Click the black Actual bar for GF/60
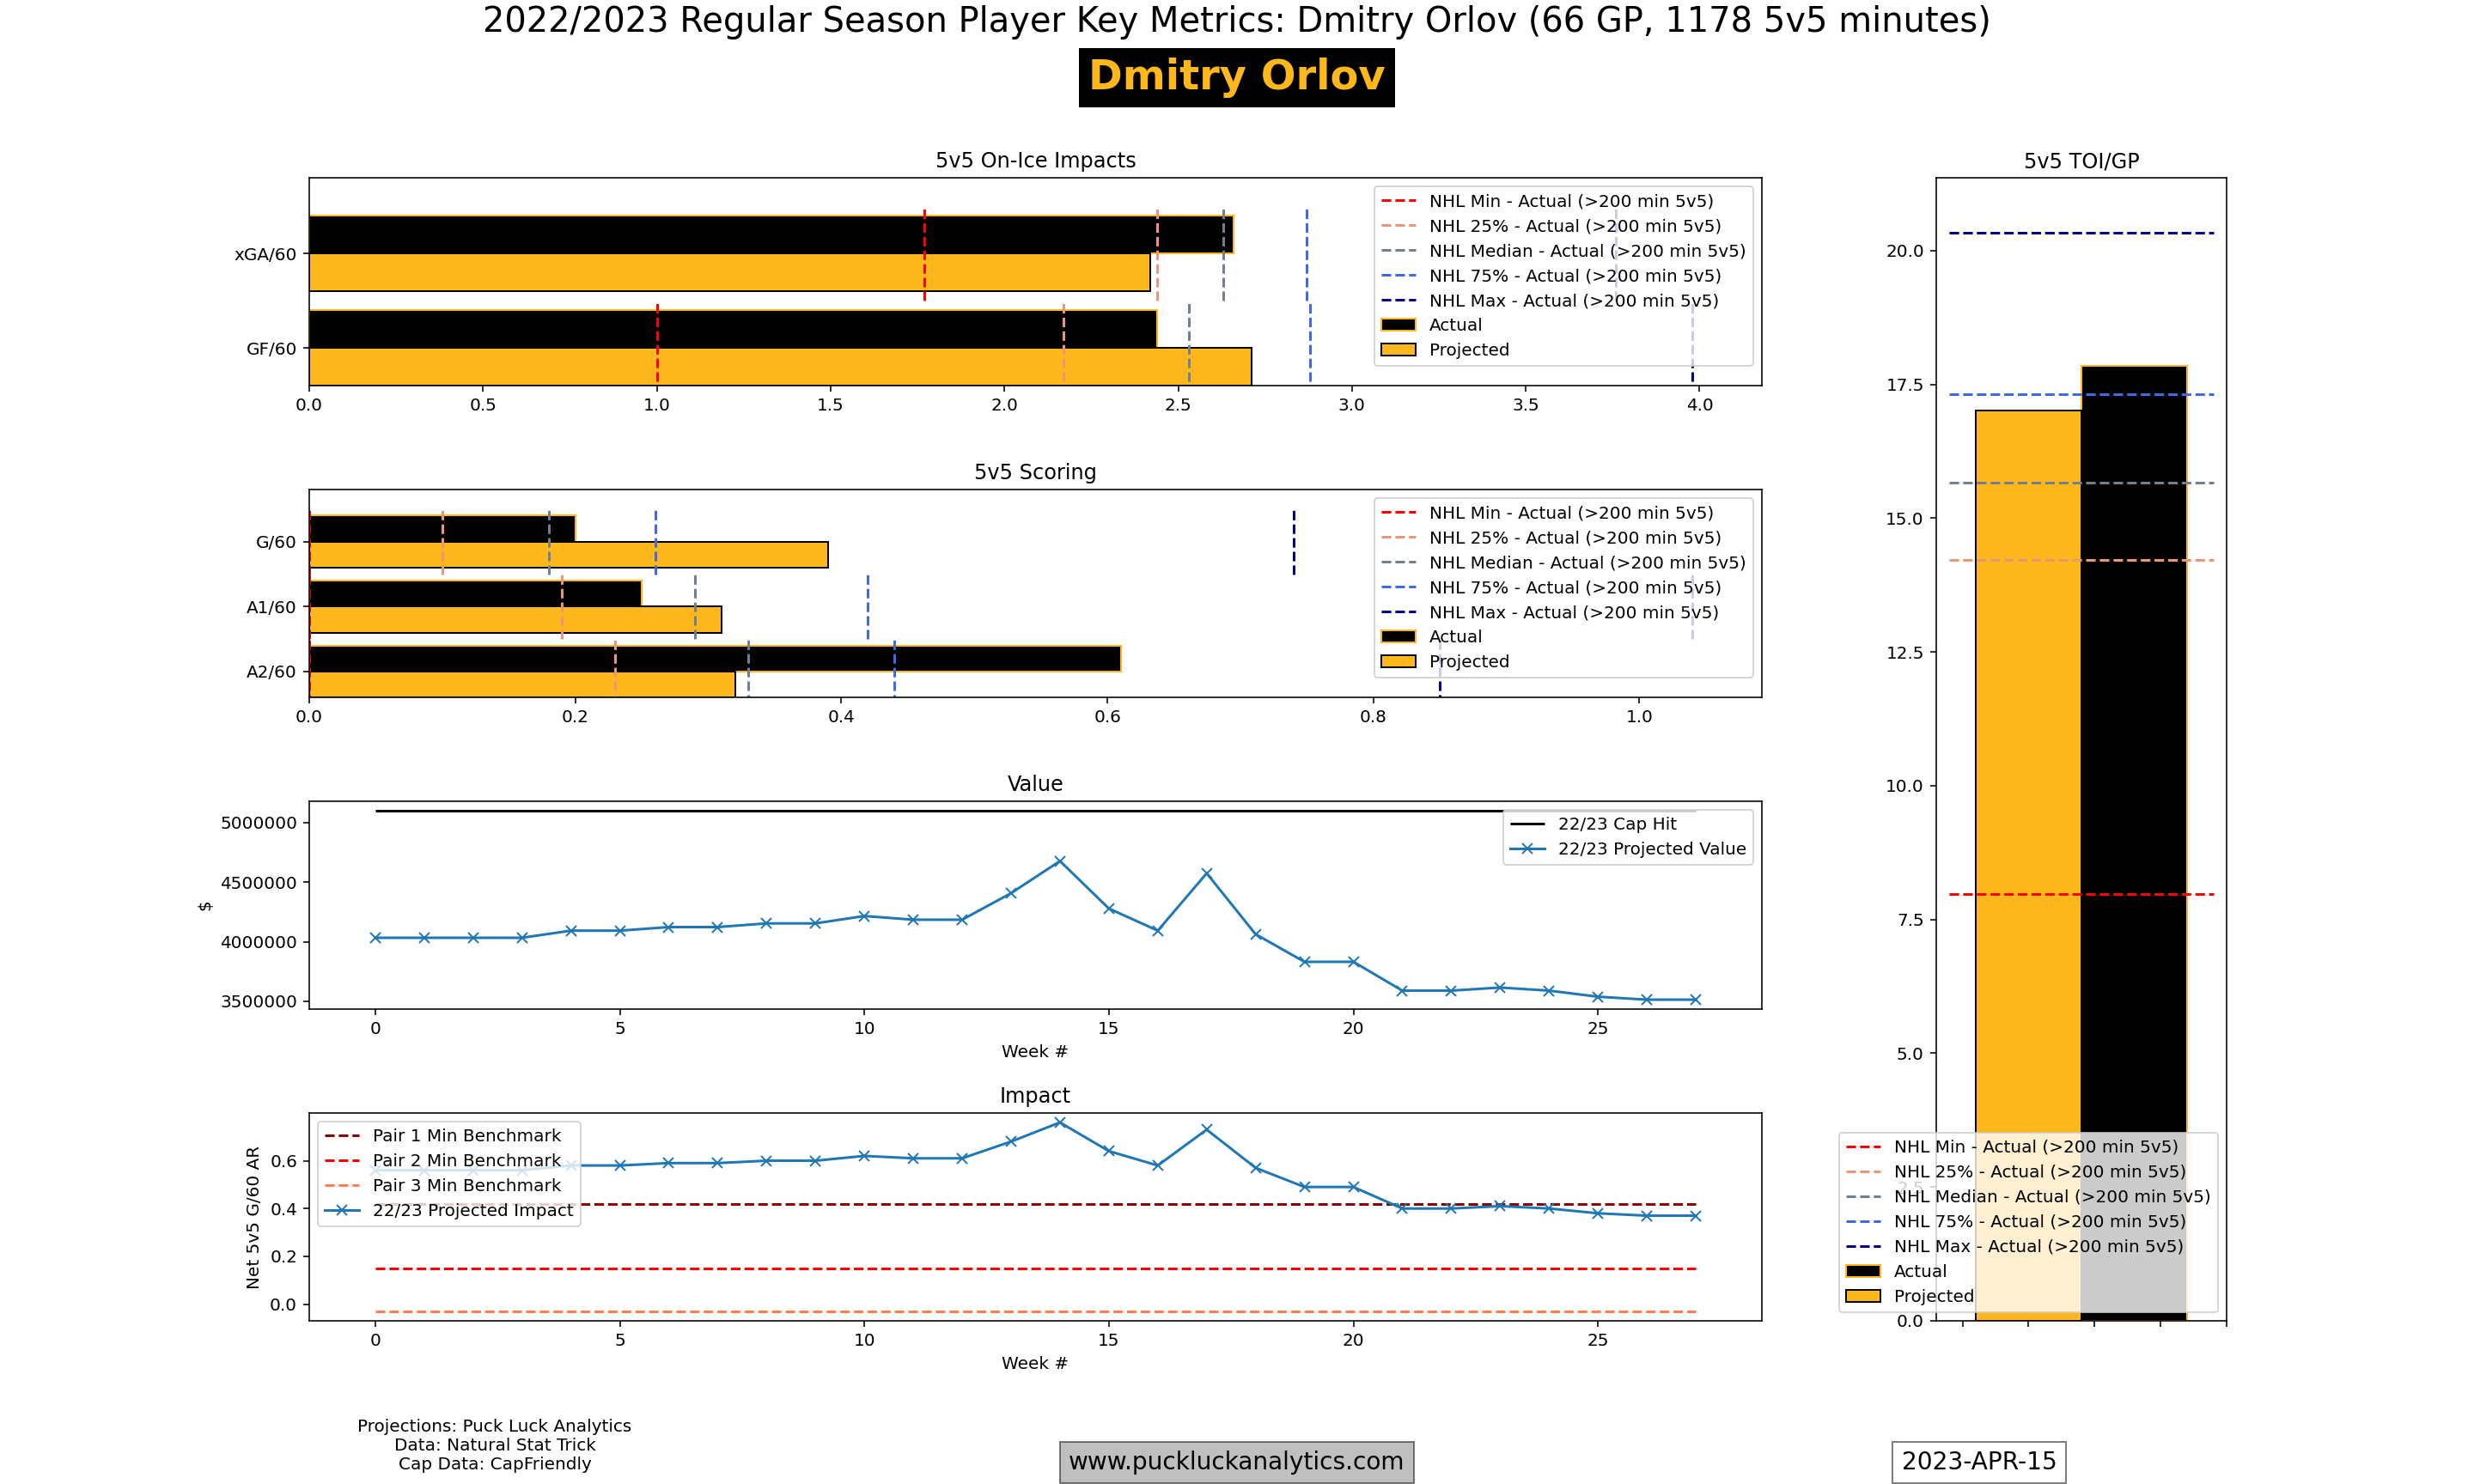2474x1484 pixels. (733, 329)
